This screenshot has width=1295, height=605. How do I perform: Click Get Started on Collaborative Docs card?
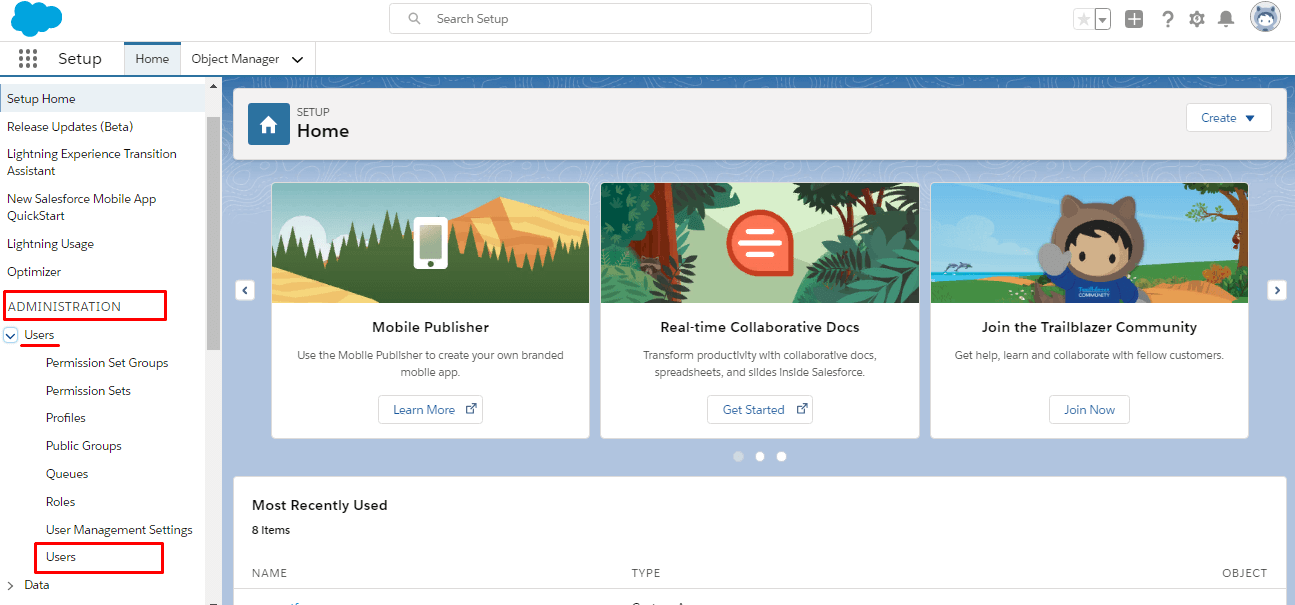(x=760, y=410)
